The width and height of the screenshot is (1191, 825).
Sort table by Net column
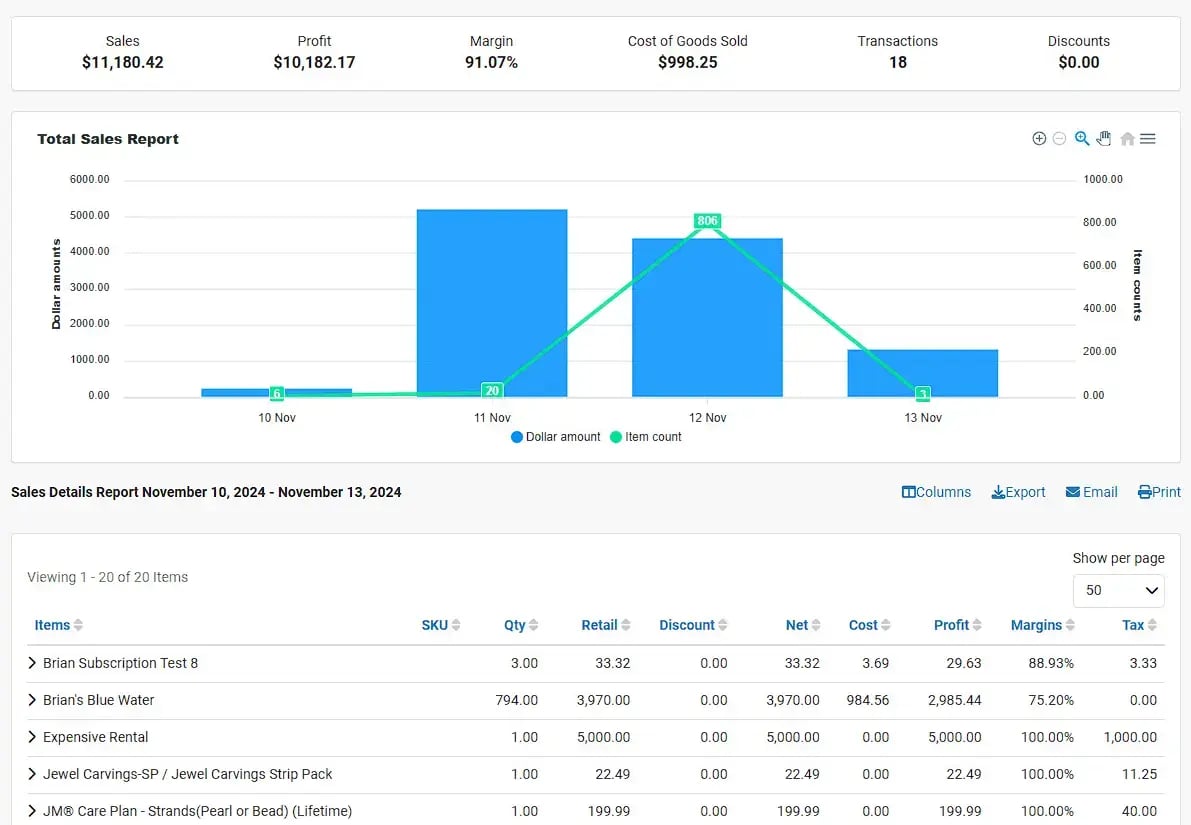coord(803,625)
